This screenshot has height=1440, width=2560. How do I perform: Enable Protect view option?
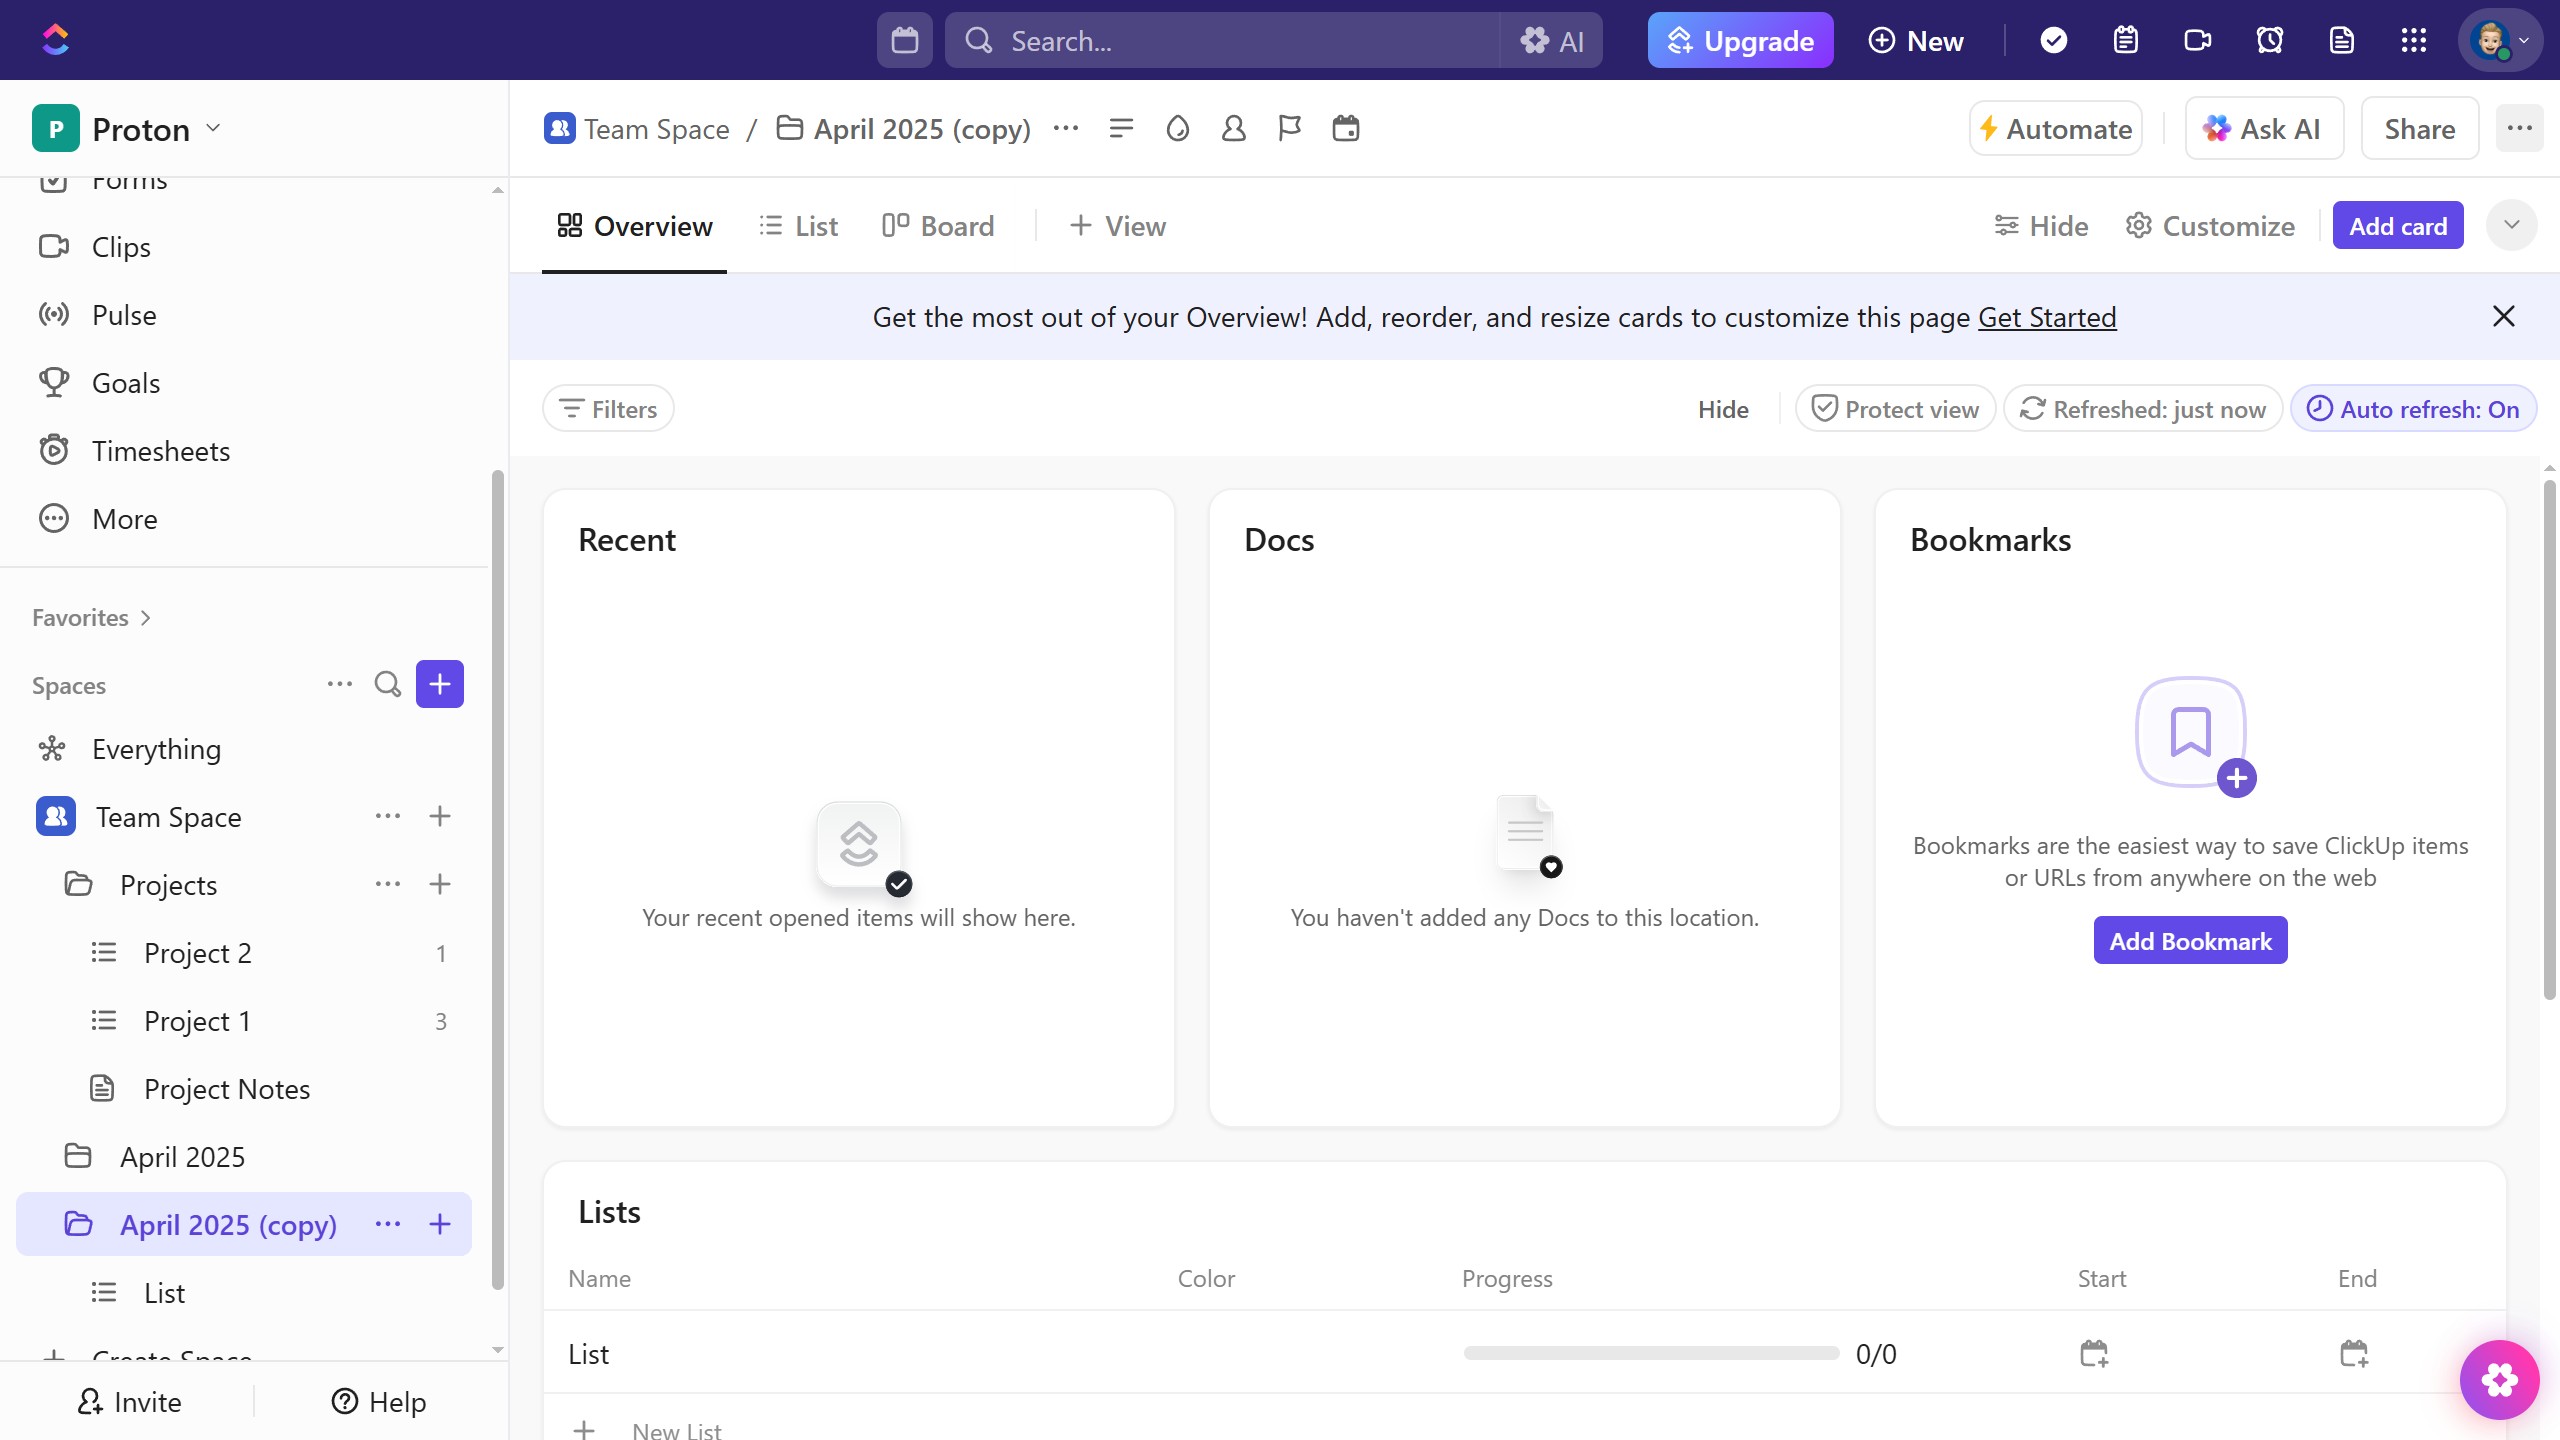1895,409
